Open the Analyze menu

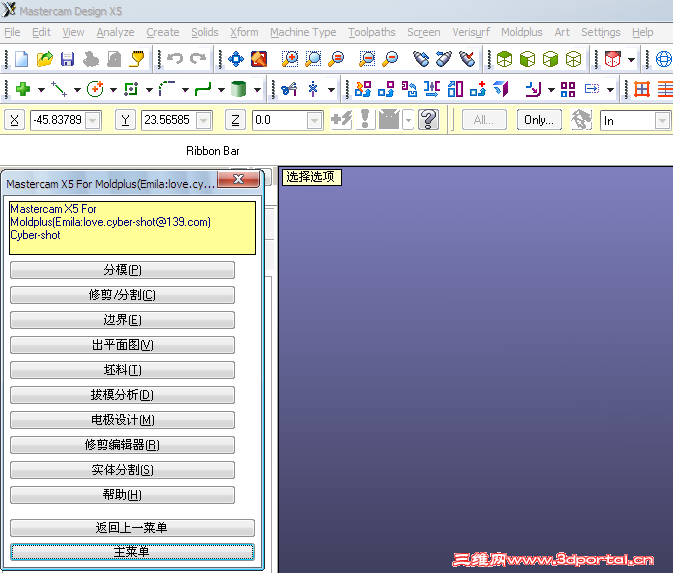[x=115, y=32]
